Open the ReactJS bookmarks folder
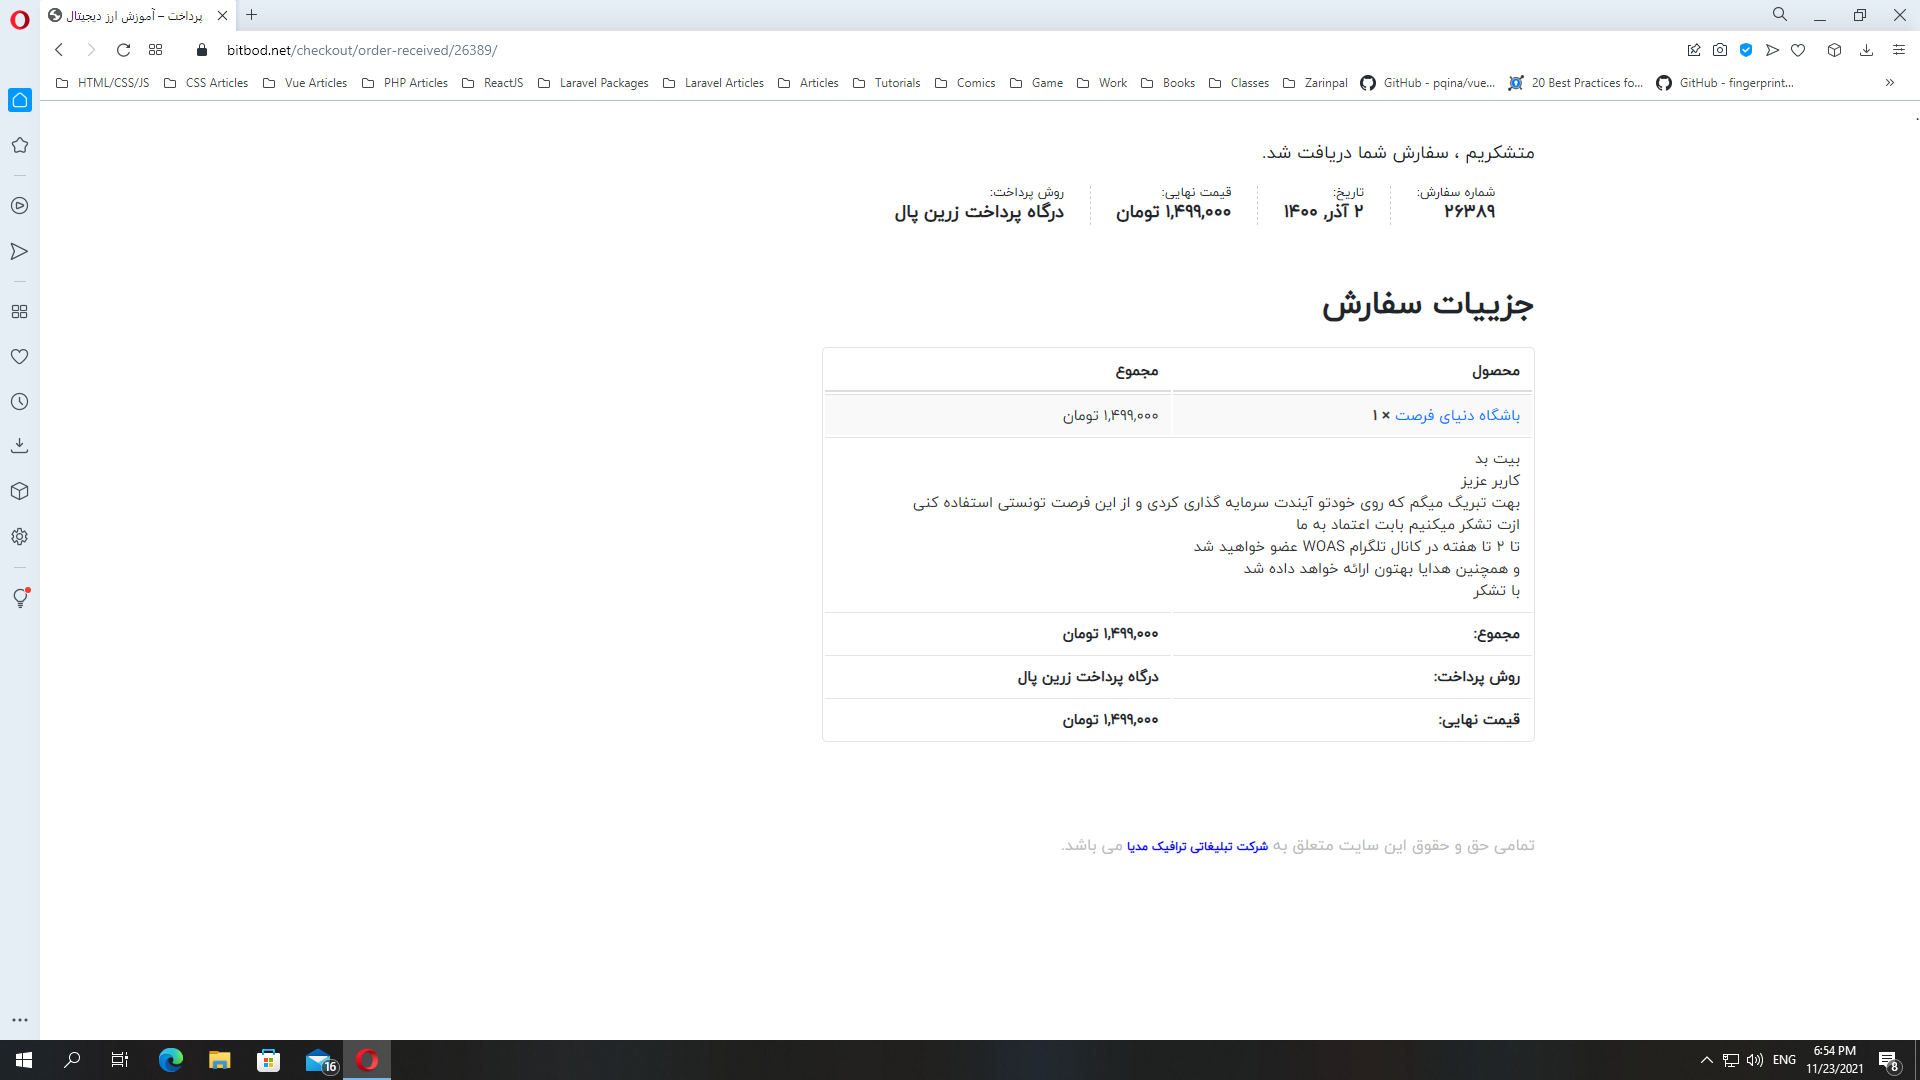The image size is (1920, 1080). 492,83
